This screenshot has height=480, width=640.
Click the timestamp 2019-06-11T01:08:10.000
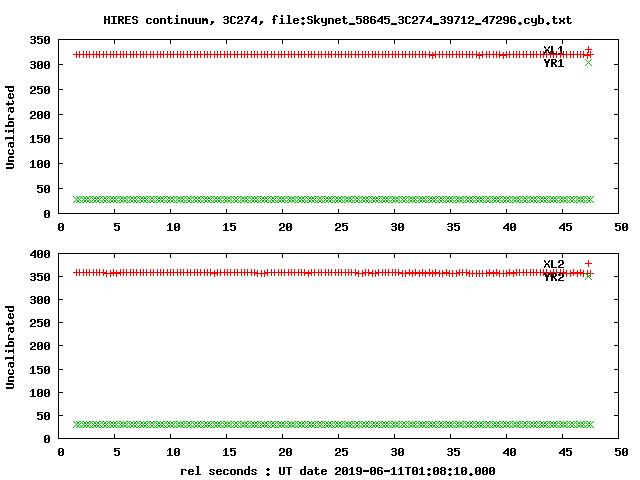point(415,471)
